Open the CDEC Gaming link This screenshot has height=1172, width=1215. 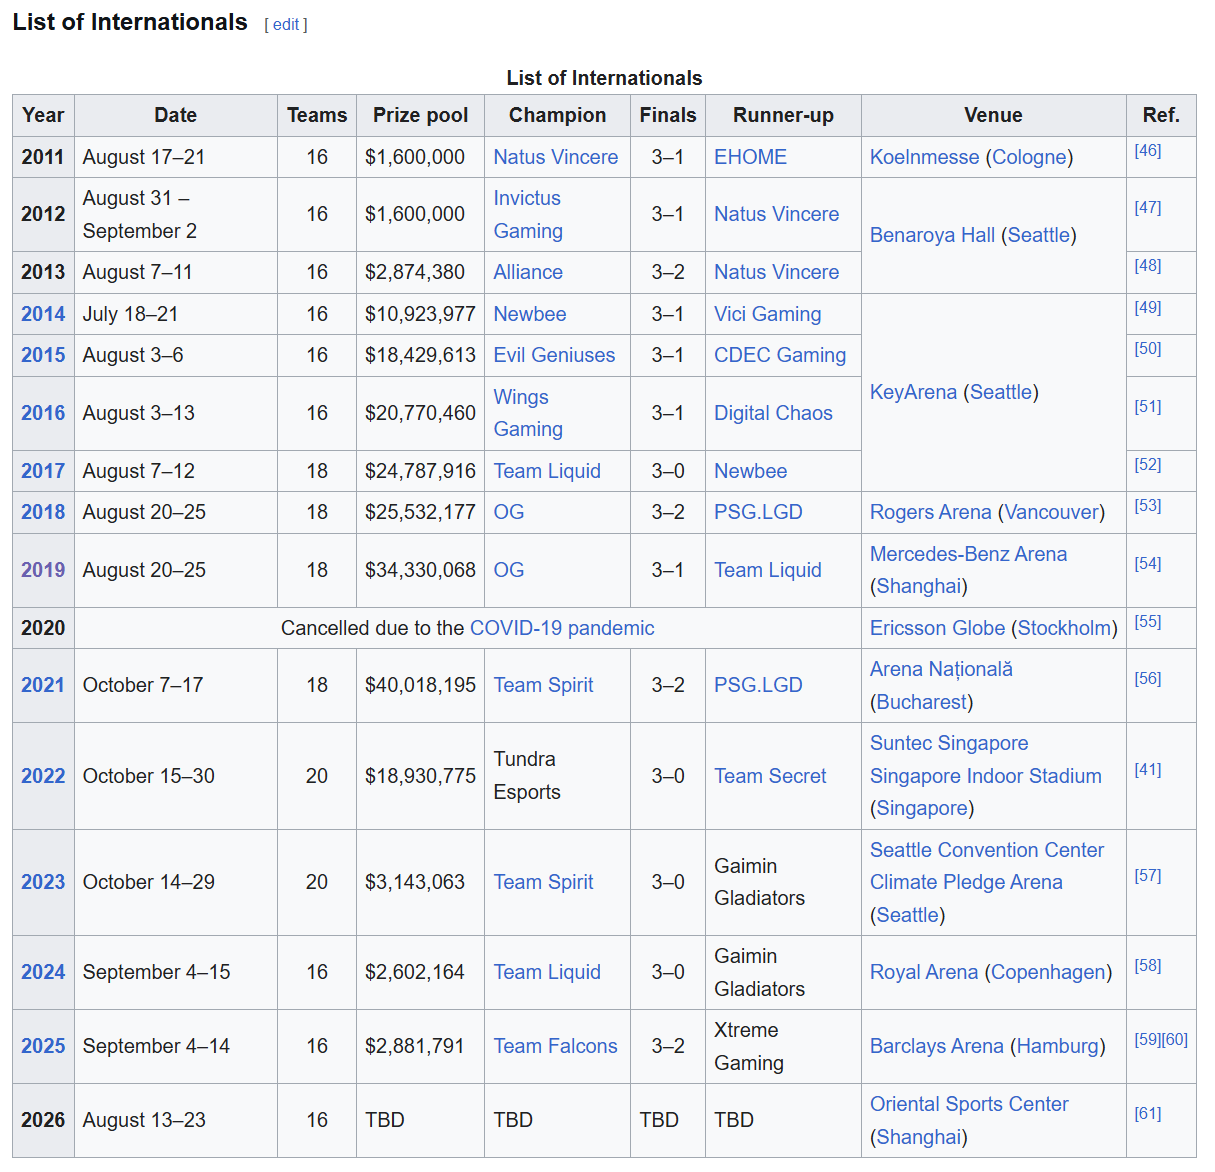(x=780, y=355)
